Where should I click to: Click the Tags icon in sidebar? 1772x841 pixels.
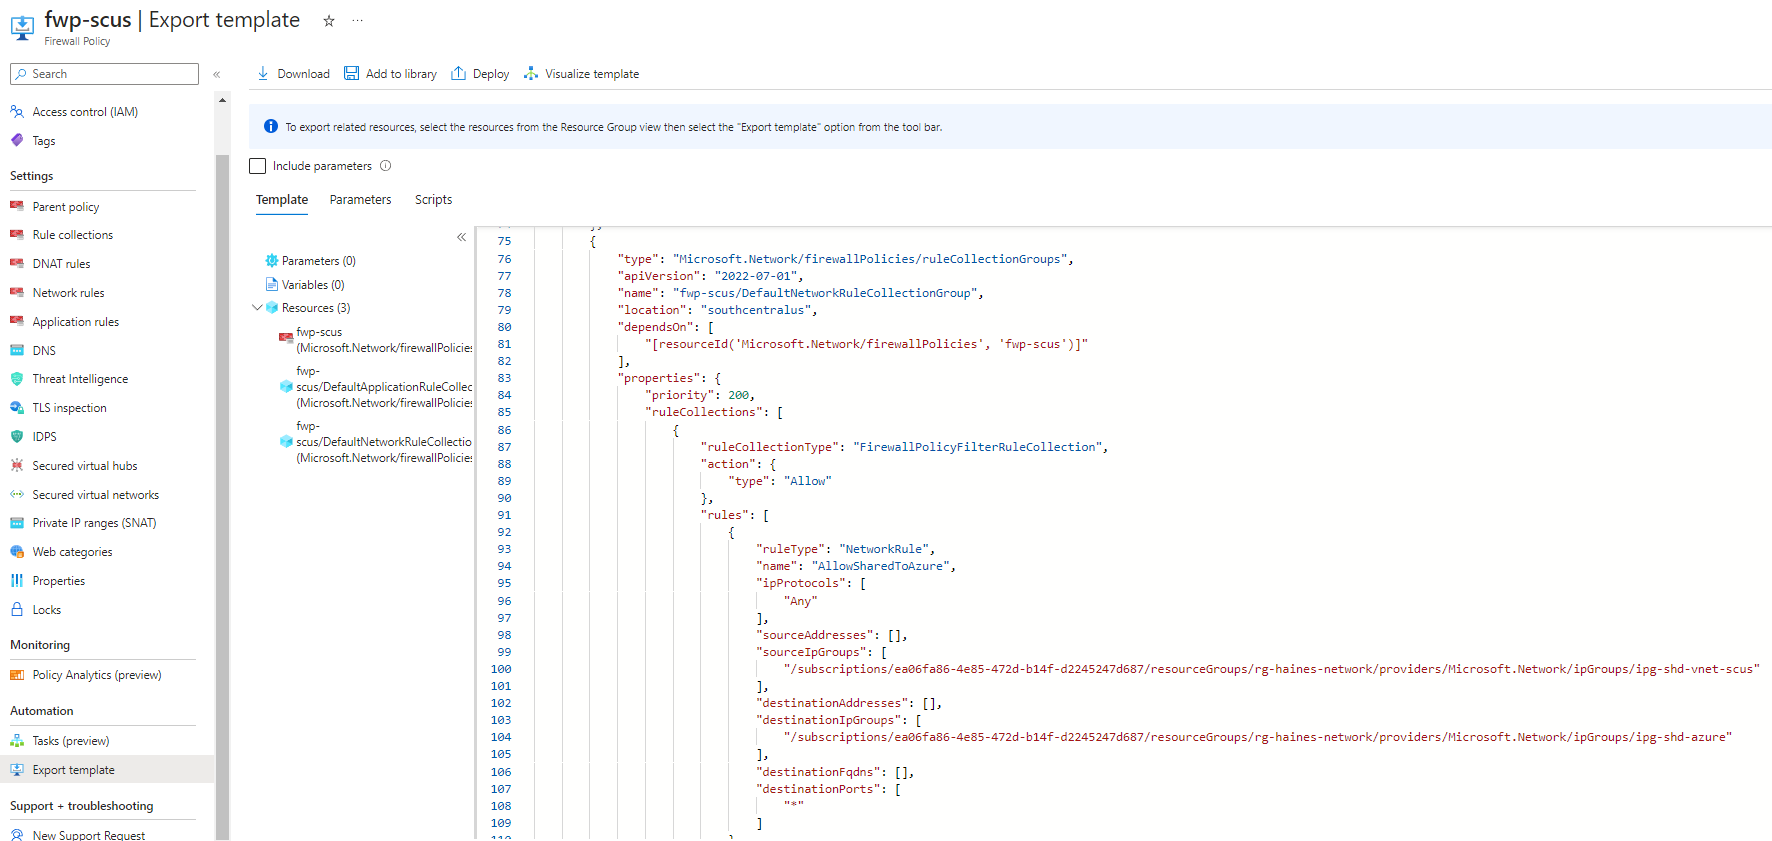(x=17, y=140)
